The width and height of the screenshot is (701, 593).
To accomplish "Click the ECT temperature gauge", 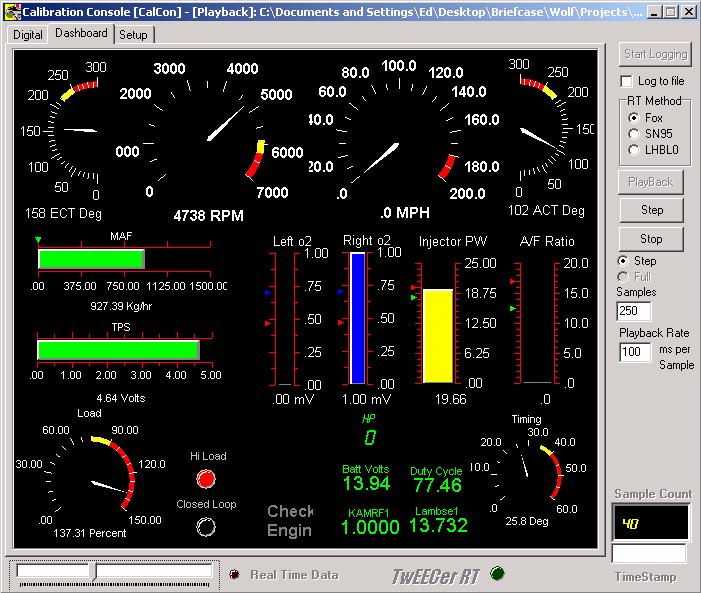I will 65,131.
